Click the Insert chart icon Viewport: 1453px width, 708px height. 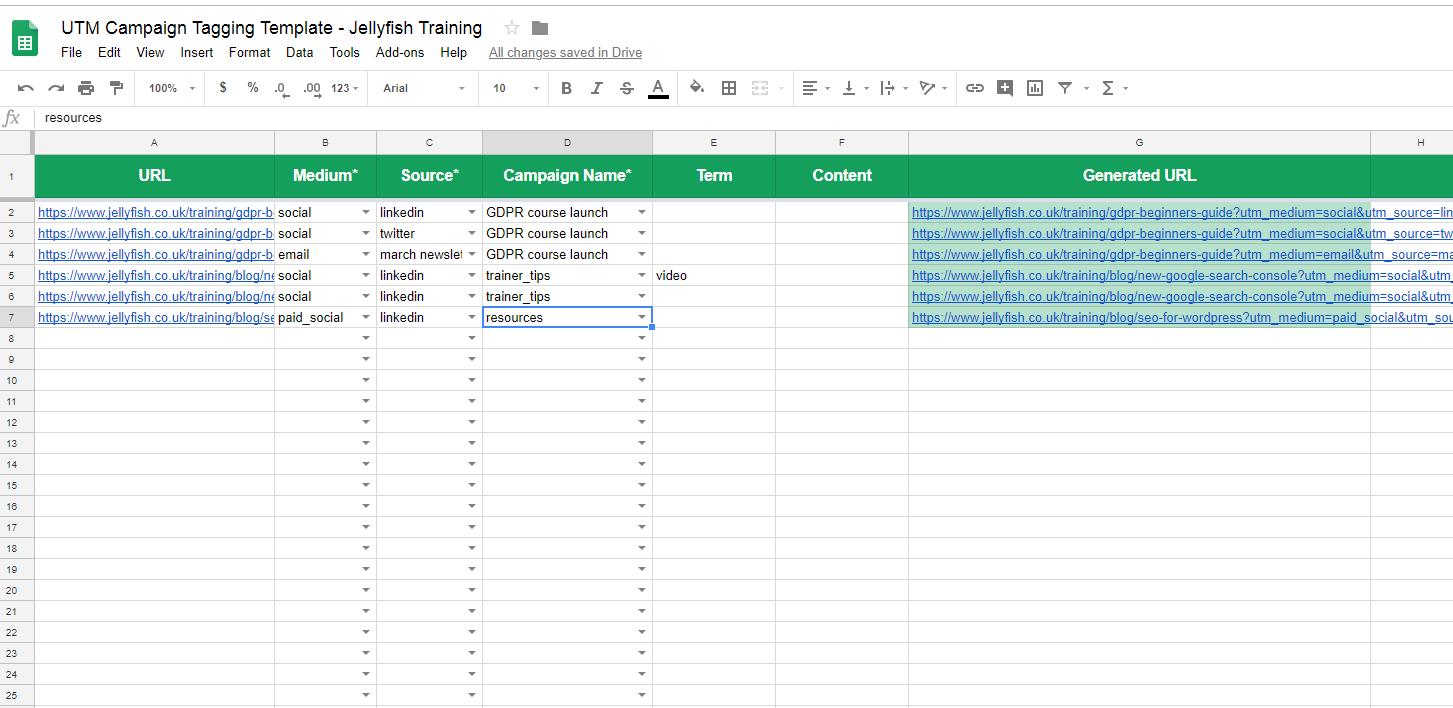click(x=1035, y=88)
